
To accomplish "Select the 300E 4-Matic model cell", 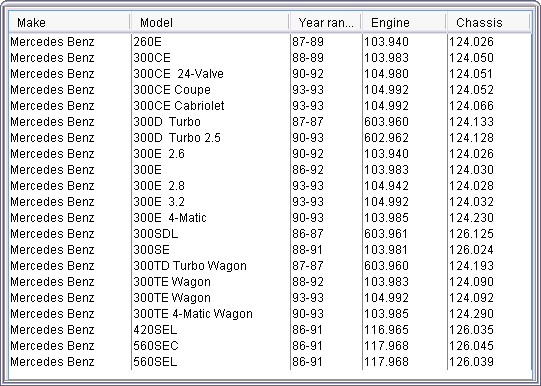I will tap(211, 218).
